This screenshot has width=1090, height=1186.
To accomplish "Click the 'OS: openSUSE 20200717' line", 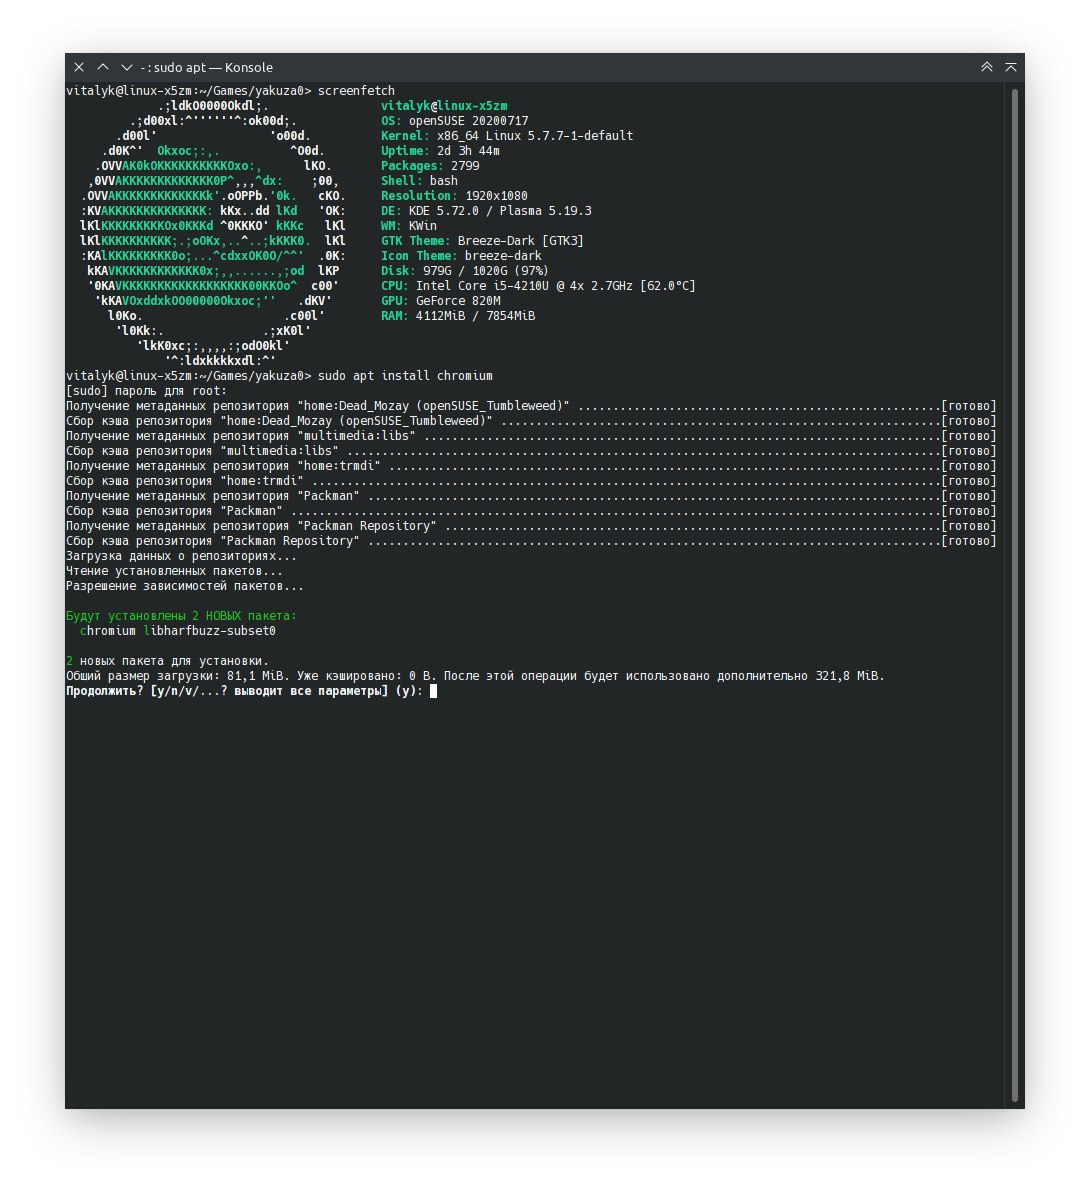I will (x=455, y=121).
